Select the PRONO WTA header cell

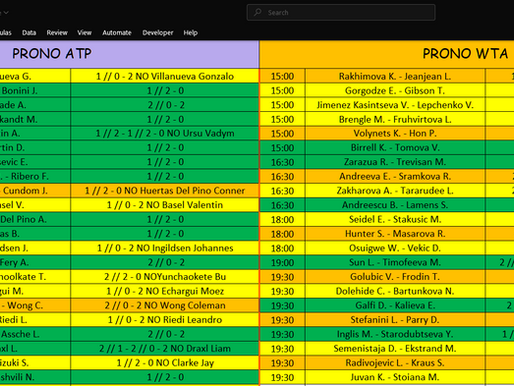(387, 54)
